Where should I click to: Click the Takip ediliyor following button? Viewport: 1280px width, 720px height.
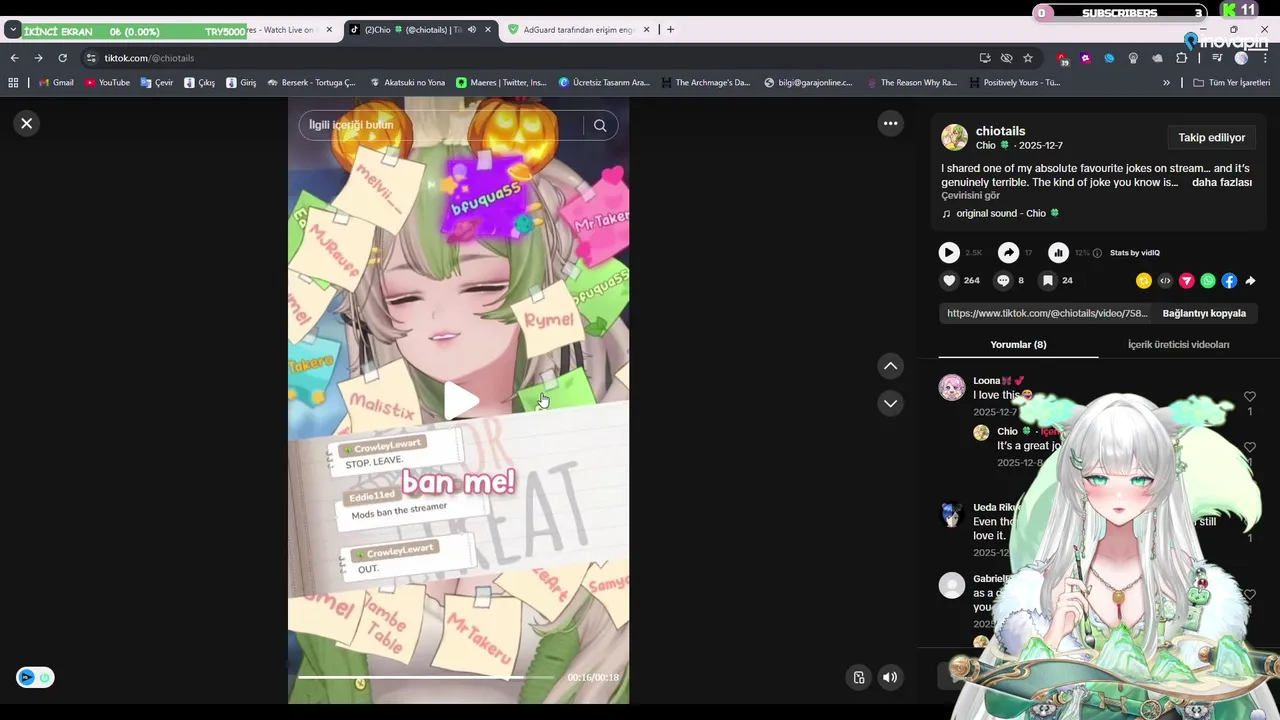point(1211,138)
